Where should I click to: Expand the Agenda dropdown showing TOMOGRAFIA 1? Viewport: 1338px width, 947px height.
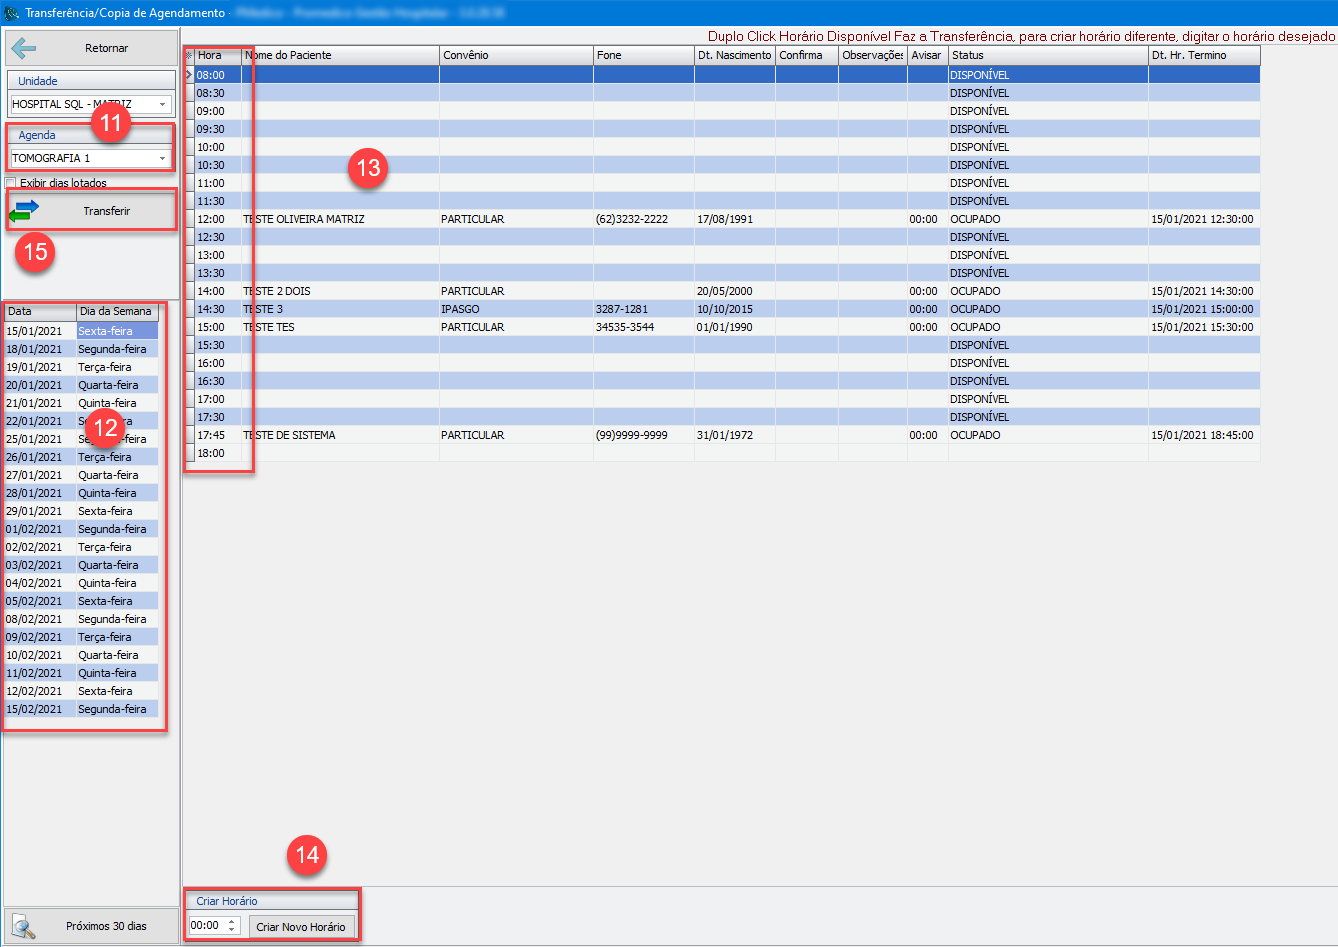pos(162,158)
